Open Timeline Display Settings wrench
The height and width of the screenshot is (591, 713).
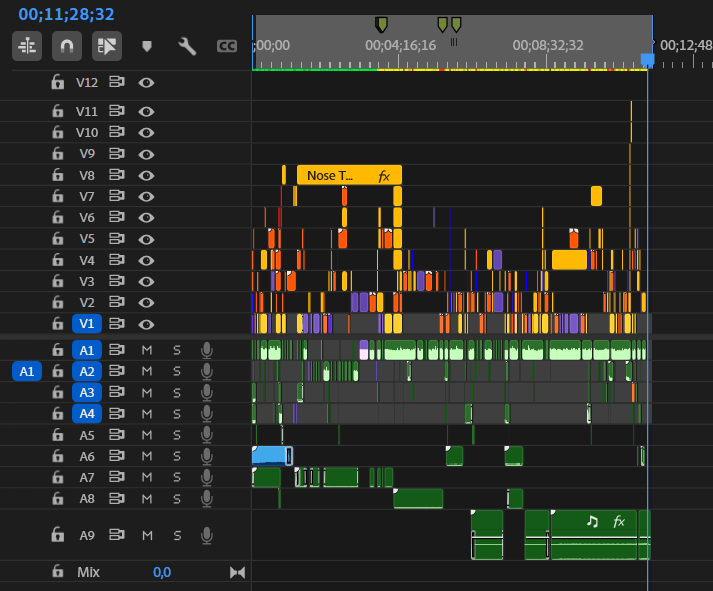(x=187, y=46)
